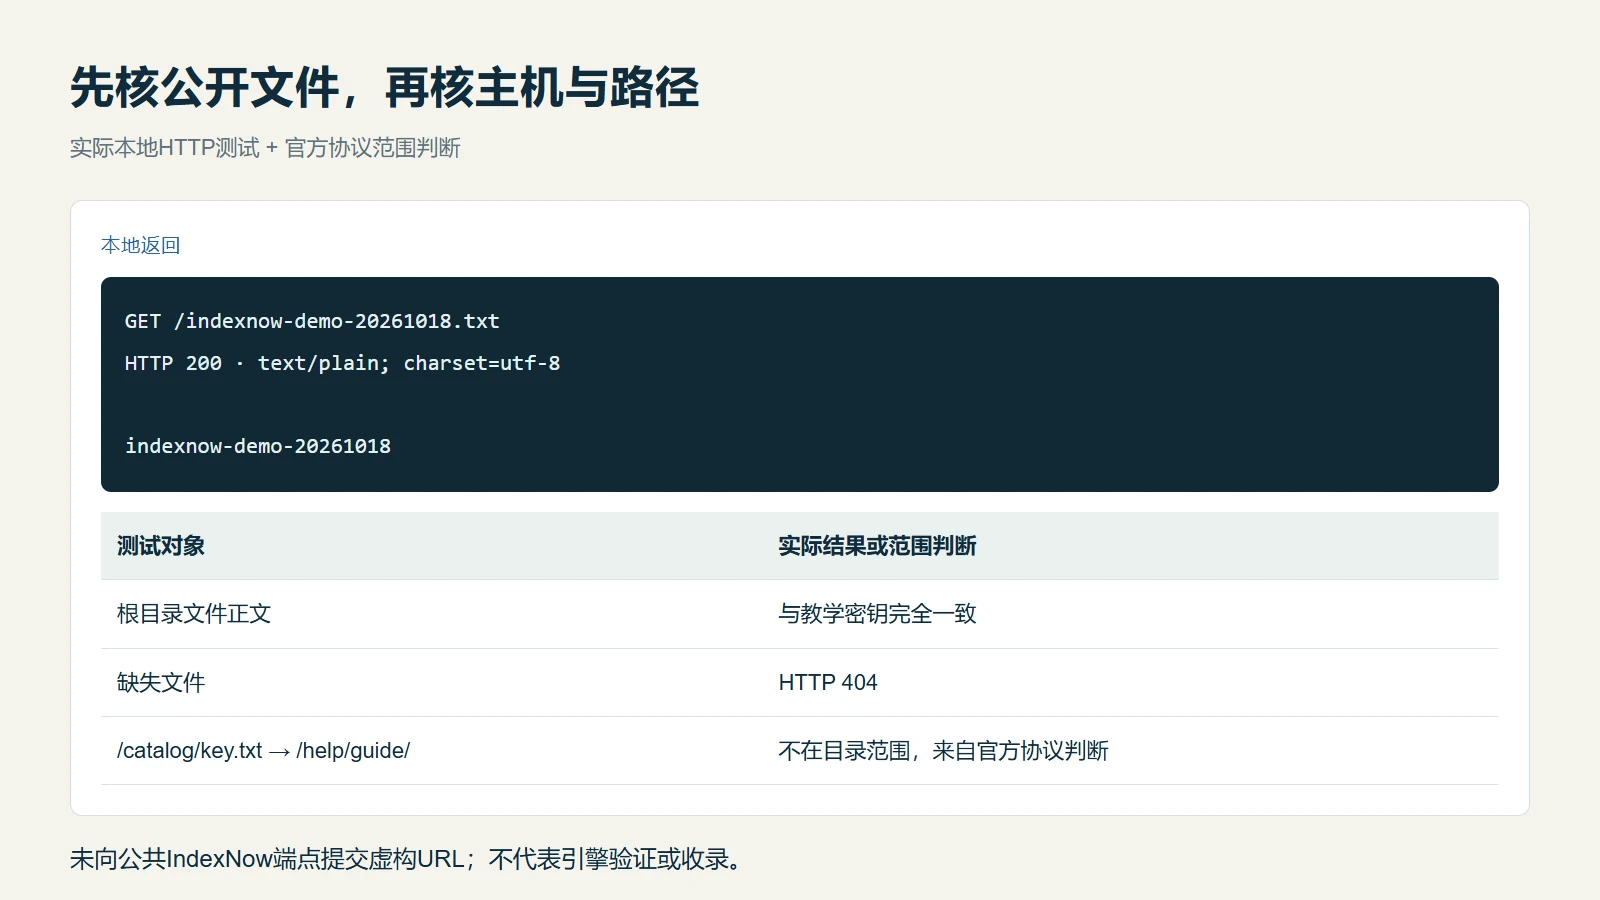Select the /catalog/key.txt → /help/guide/ cell
This screenshot has width=1600, height=900.
click(x=432, y=751)
